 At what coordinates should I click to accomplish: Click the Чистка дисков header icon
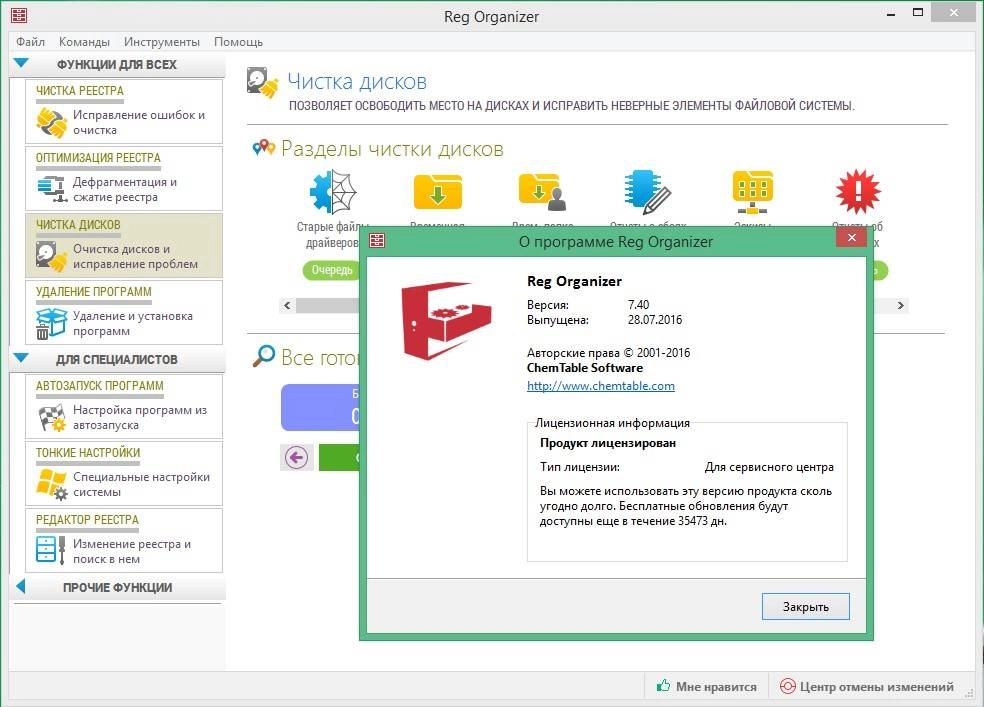[262, 83]
